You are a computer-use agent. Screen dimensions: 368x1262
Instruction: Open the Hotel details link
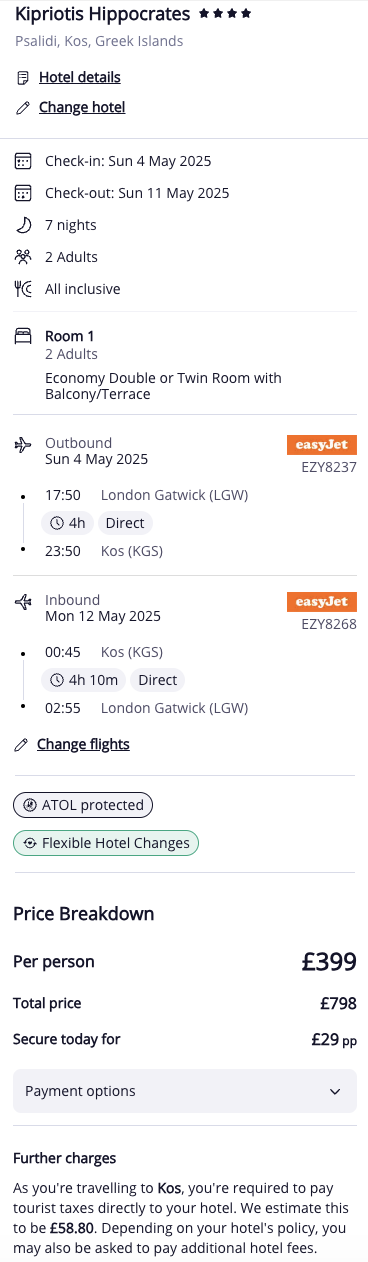80,77
